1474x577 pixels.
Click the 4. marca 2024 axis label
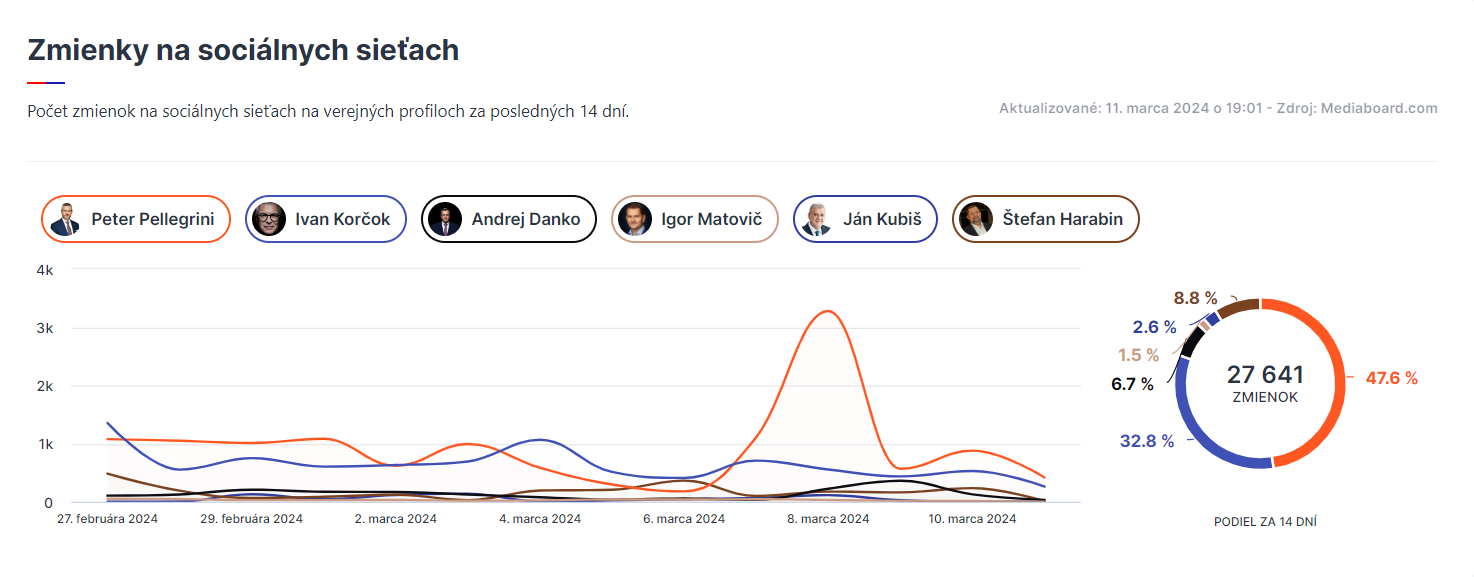540,519
